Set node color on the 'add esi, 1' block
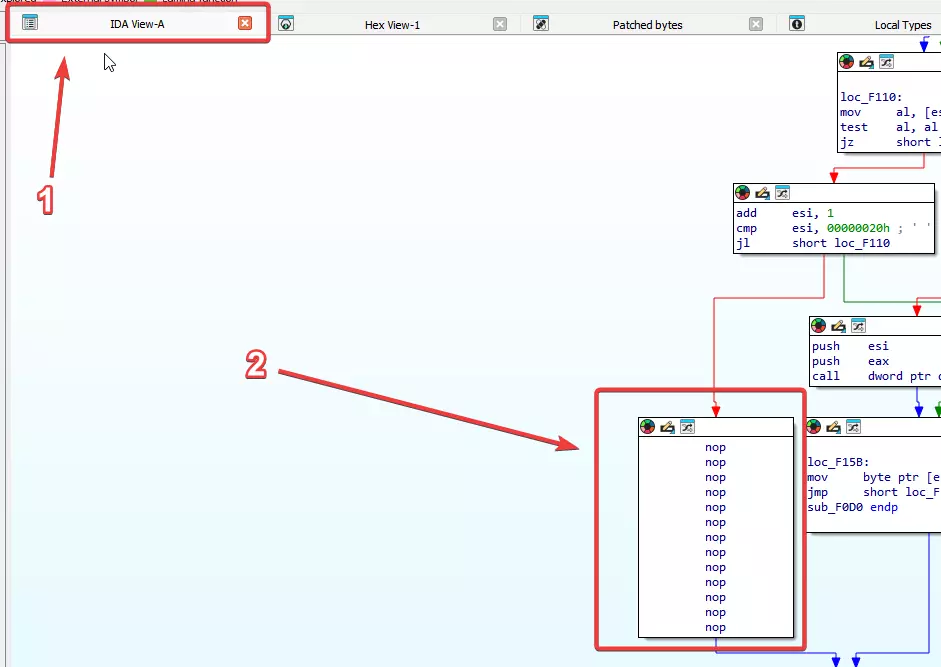 [x=742, y=193]
